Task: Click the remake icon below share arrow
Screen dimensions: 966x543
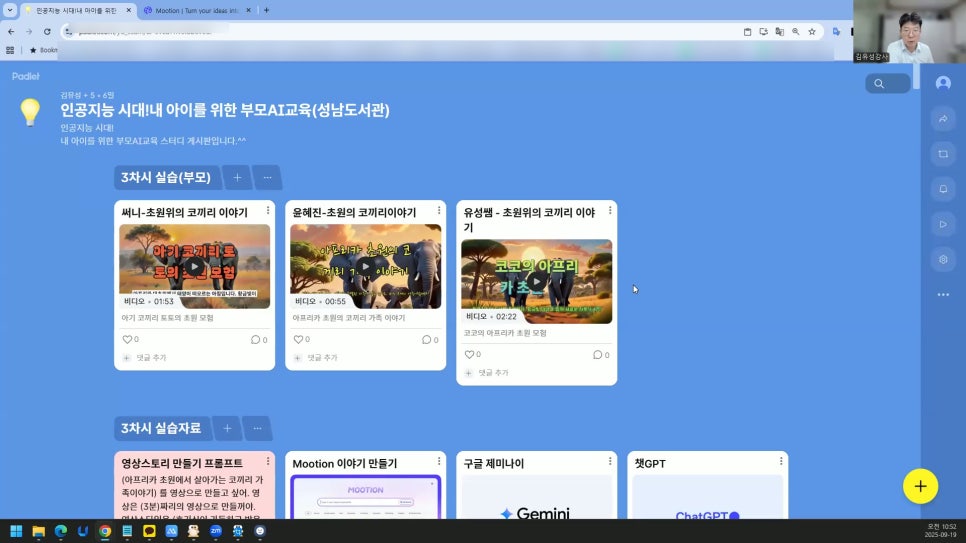Action: click(x=943, y=154)
